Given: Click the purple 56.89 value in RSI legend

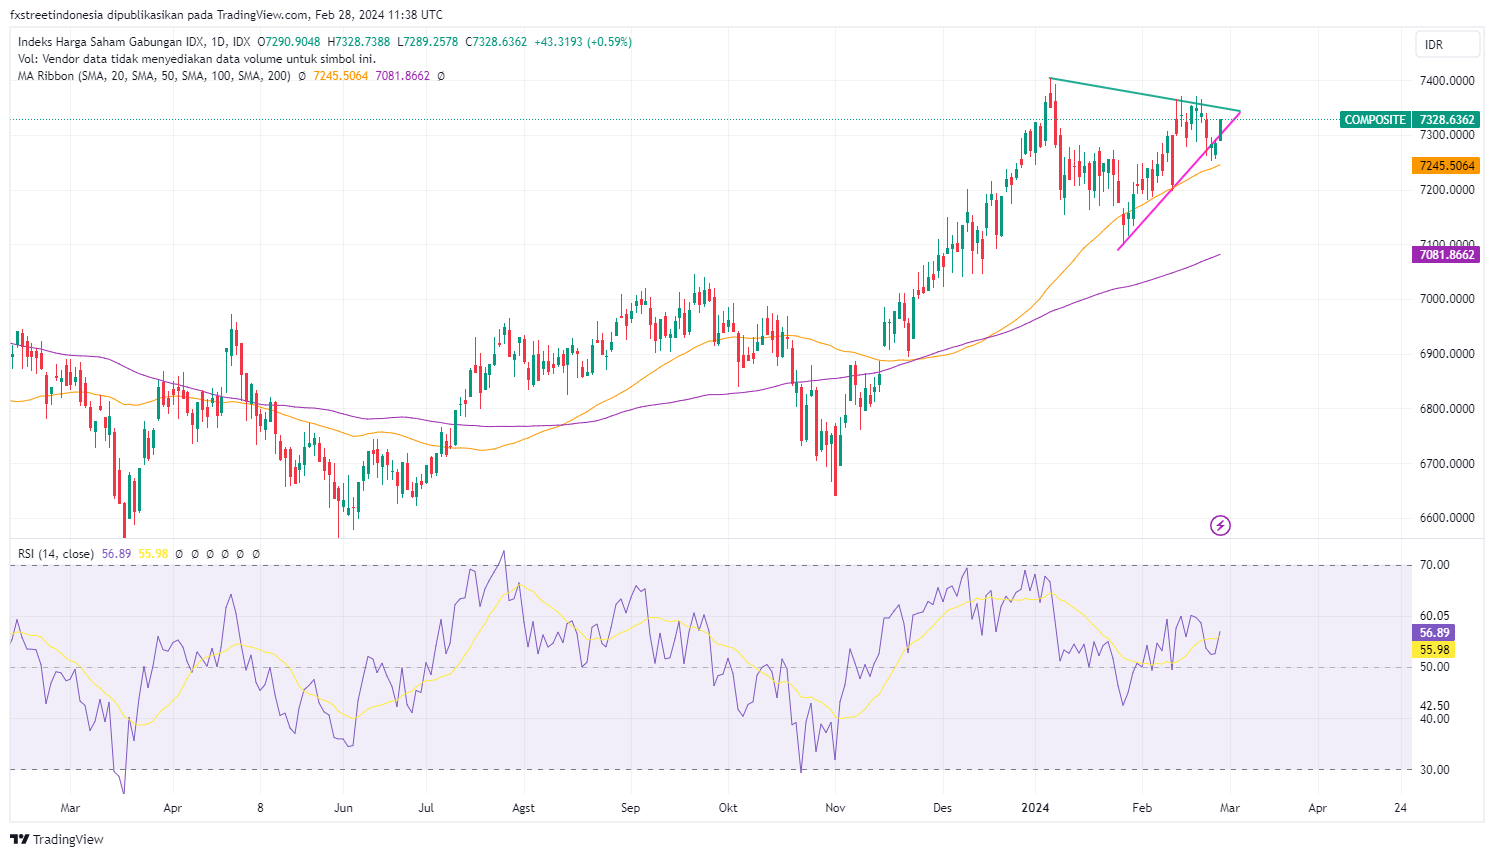Looking at the screenshot, I should pyautogui.click(x=116, y=554).
